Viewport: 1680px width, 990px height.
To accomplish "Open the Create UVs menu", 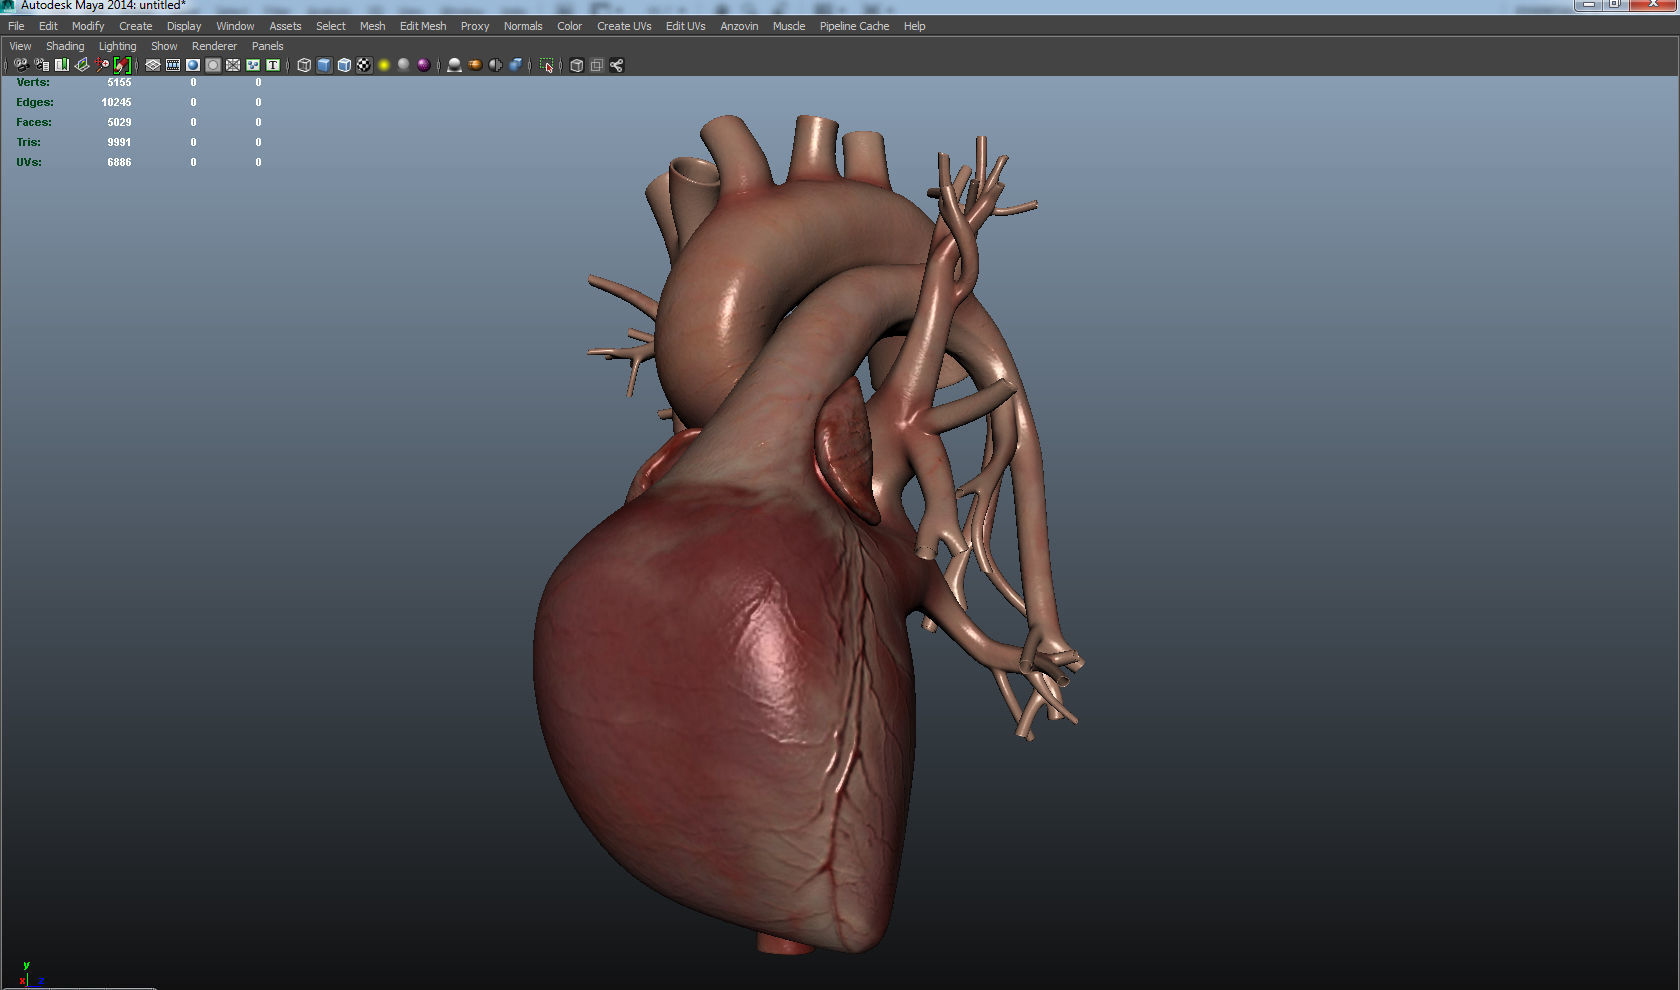I will click(624, 26).
